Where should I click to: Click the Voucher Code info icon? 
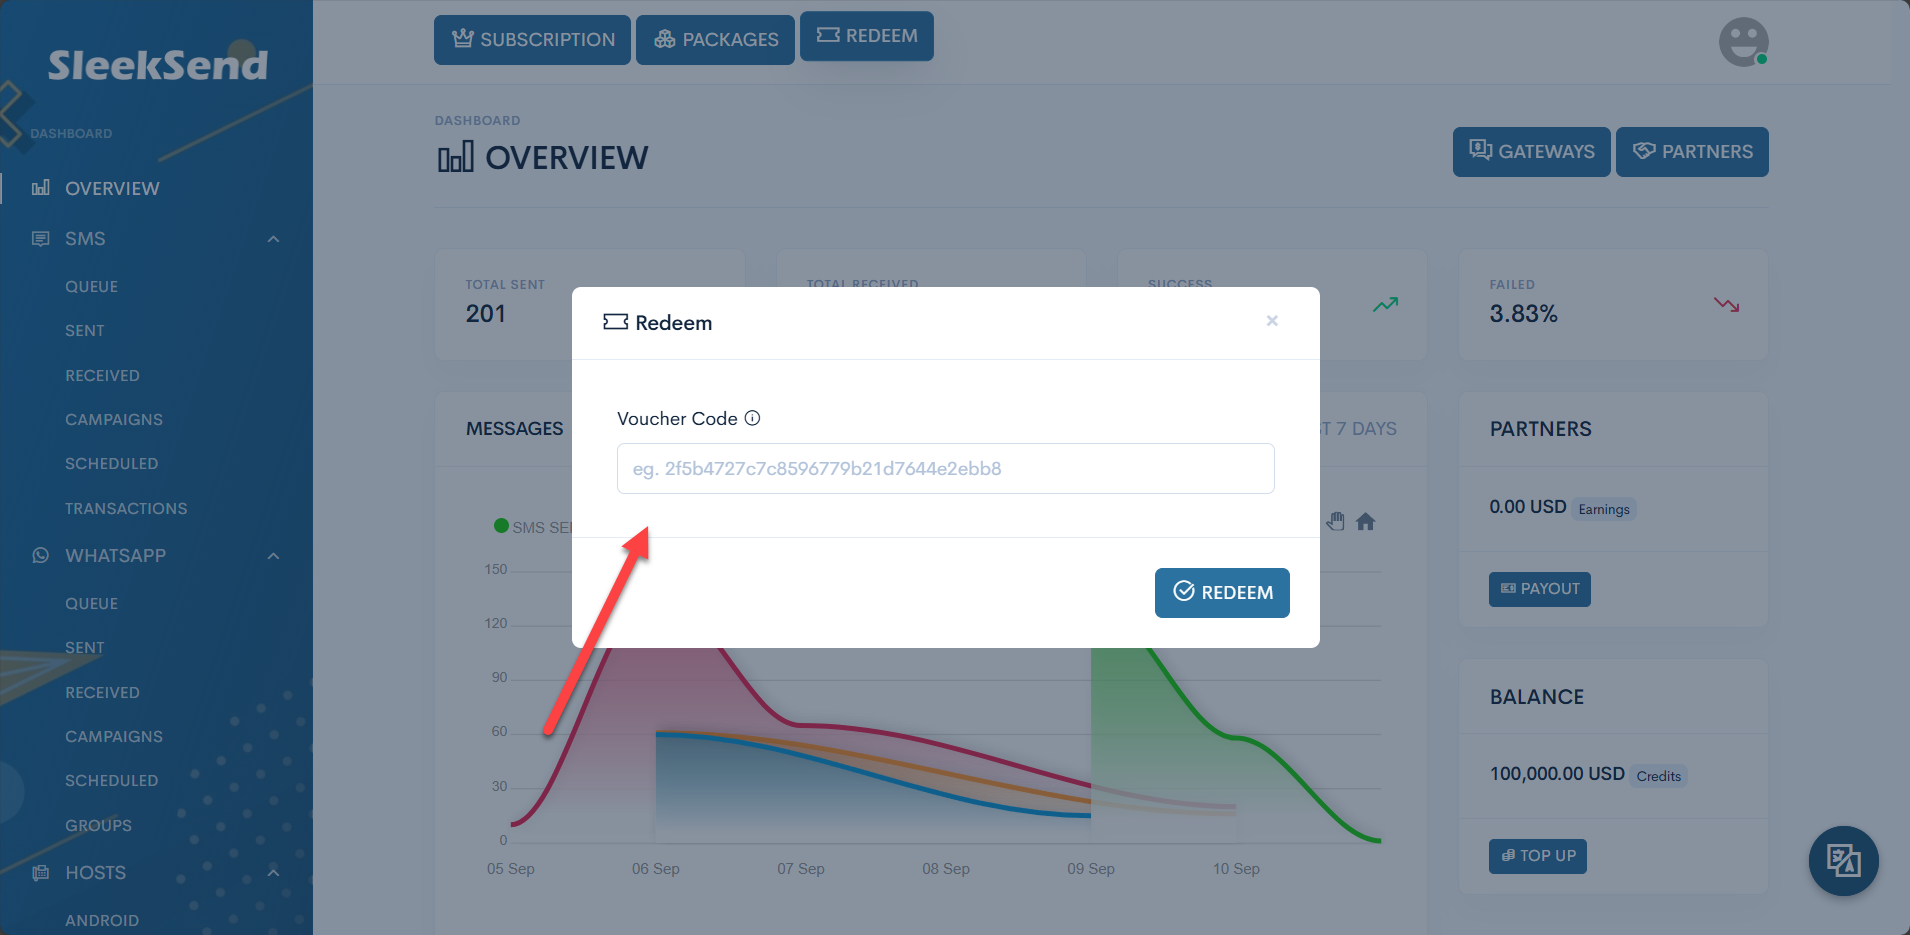(x=753, y=418)
